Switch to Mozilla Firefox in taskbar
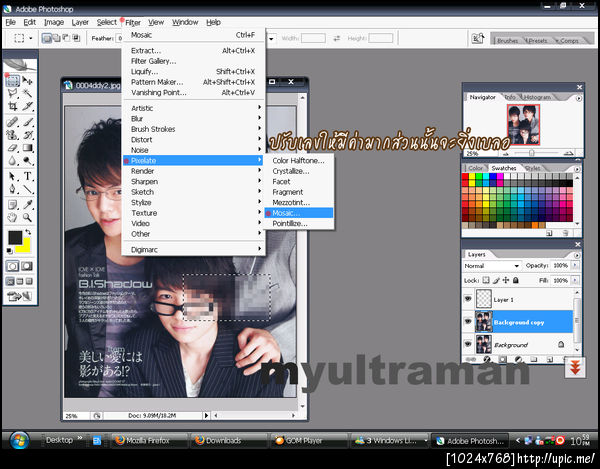This screenshot has height=469, width=600. tap(148, 440)
